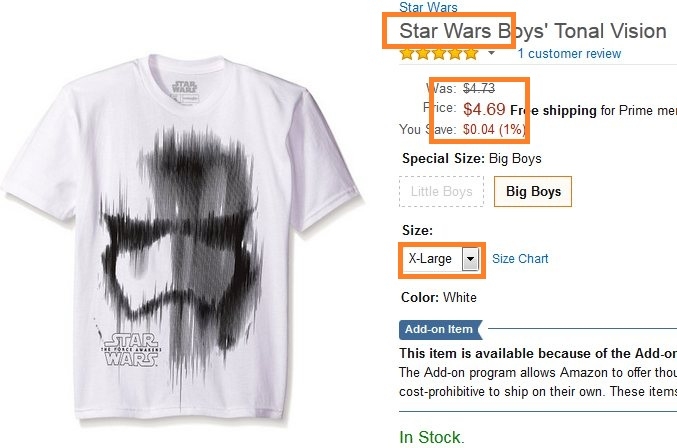This screenshot has width=677, height=448.
Task: Select the Little Boys size option
Action: coord(441,191)
